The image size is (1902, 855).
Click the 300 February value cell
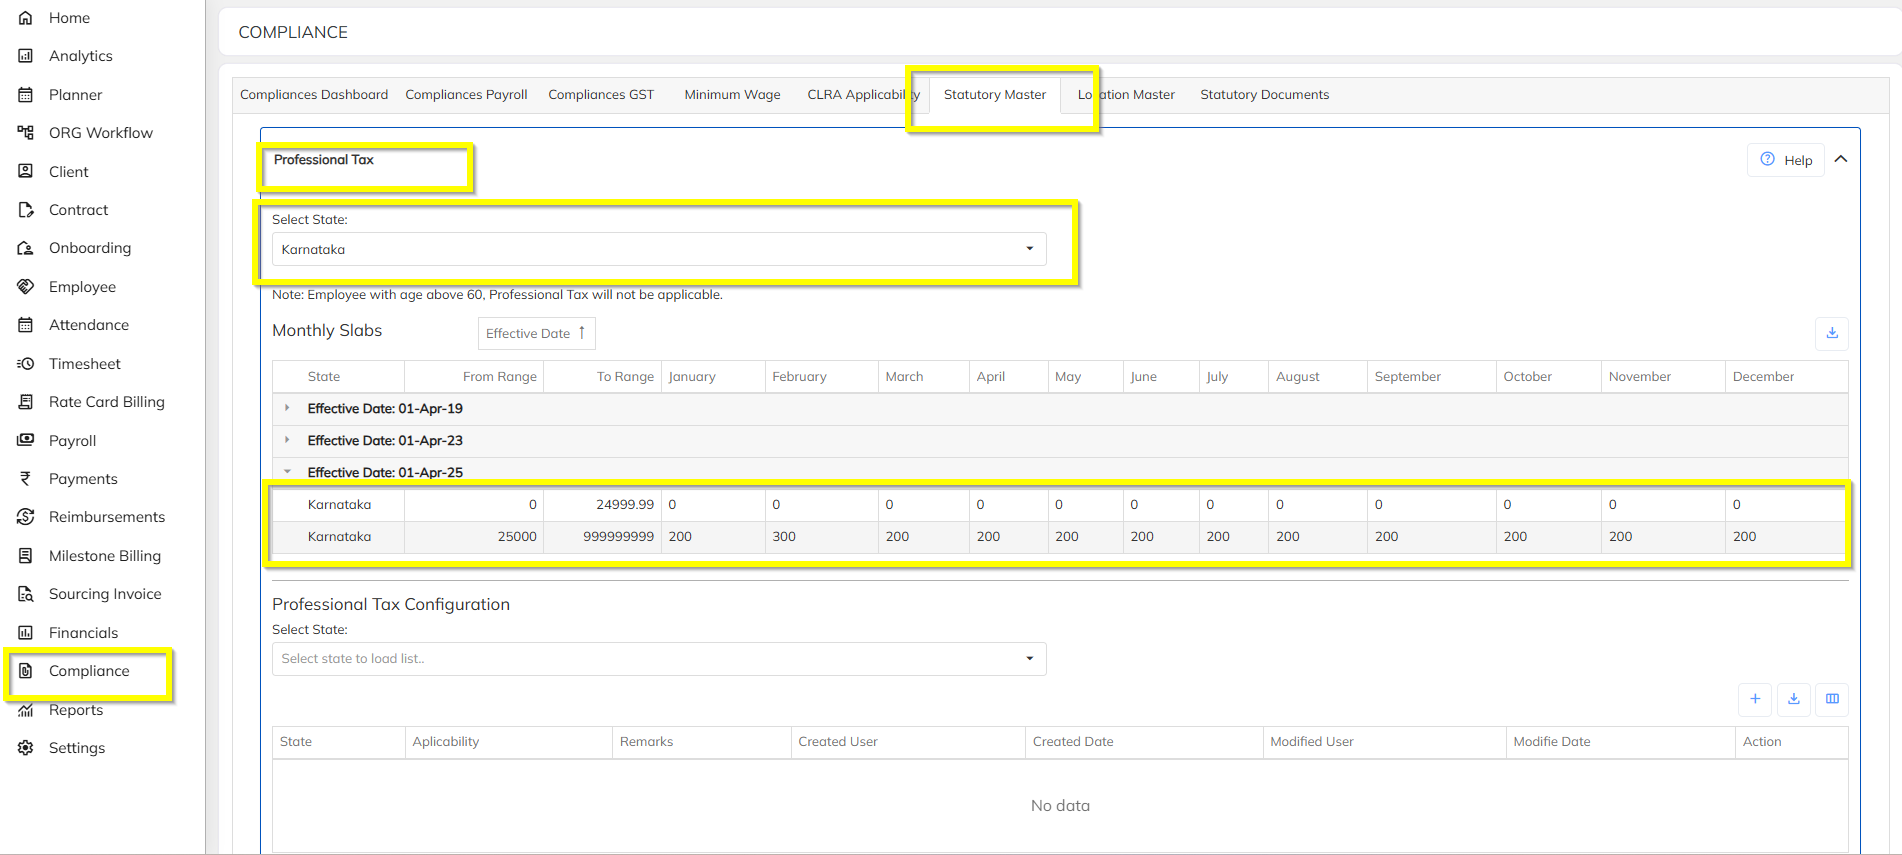tap(821, 537)
